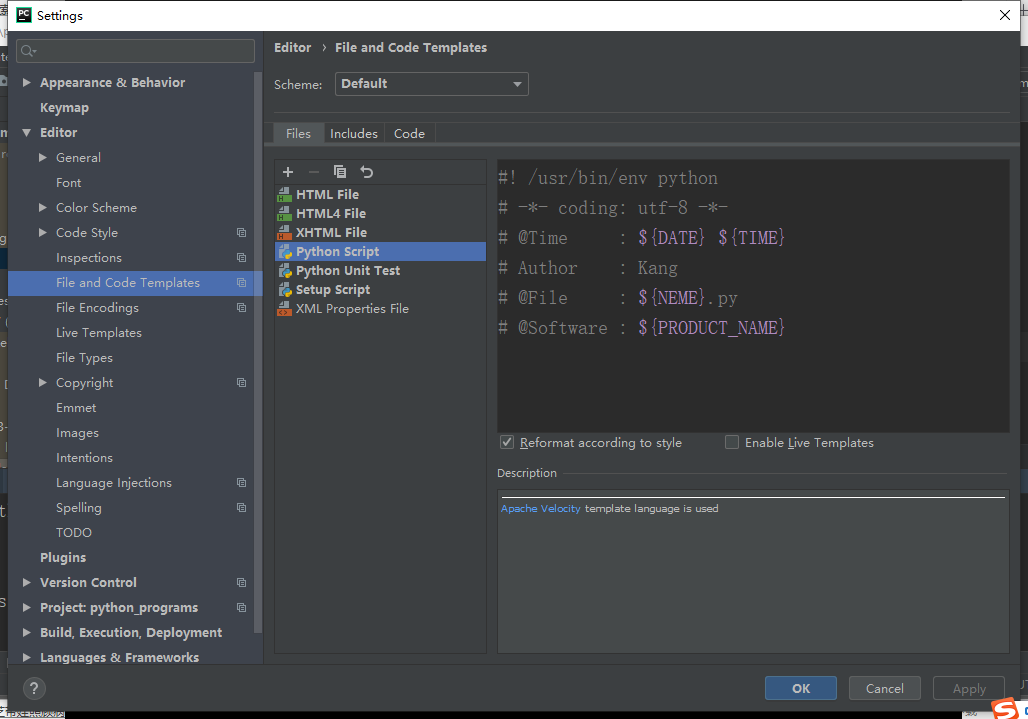This screenshot has width=1028, height=719.
Task: Switch to the Code tab
Action: tap(409, 134)
